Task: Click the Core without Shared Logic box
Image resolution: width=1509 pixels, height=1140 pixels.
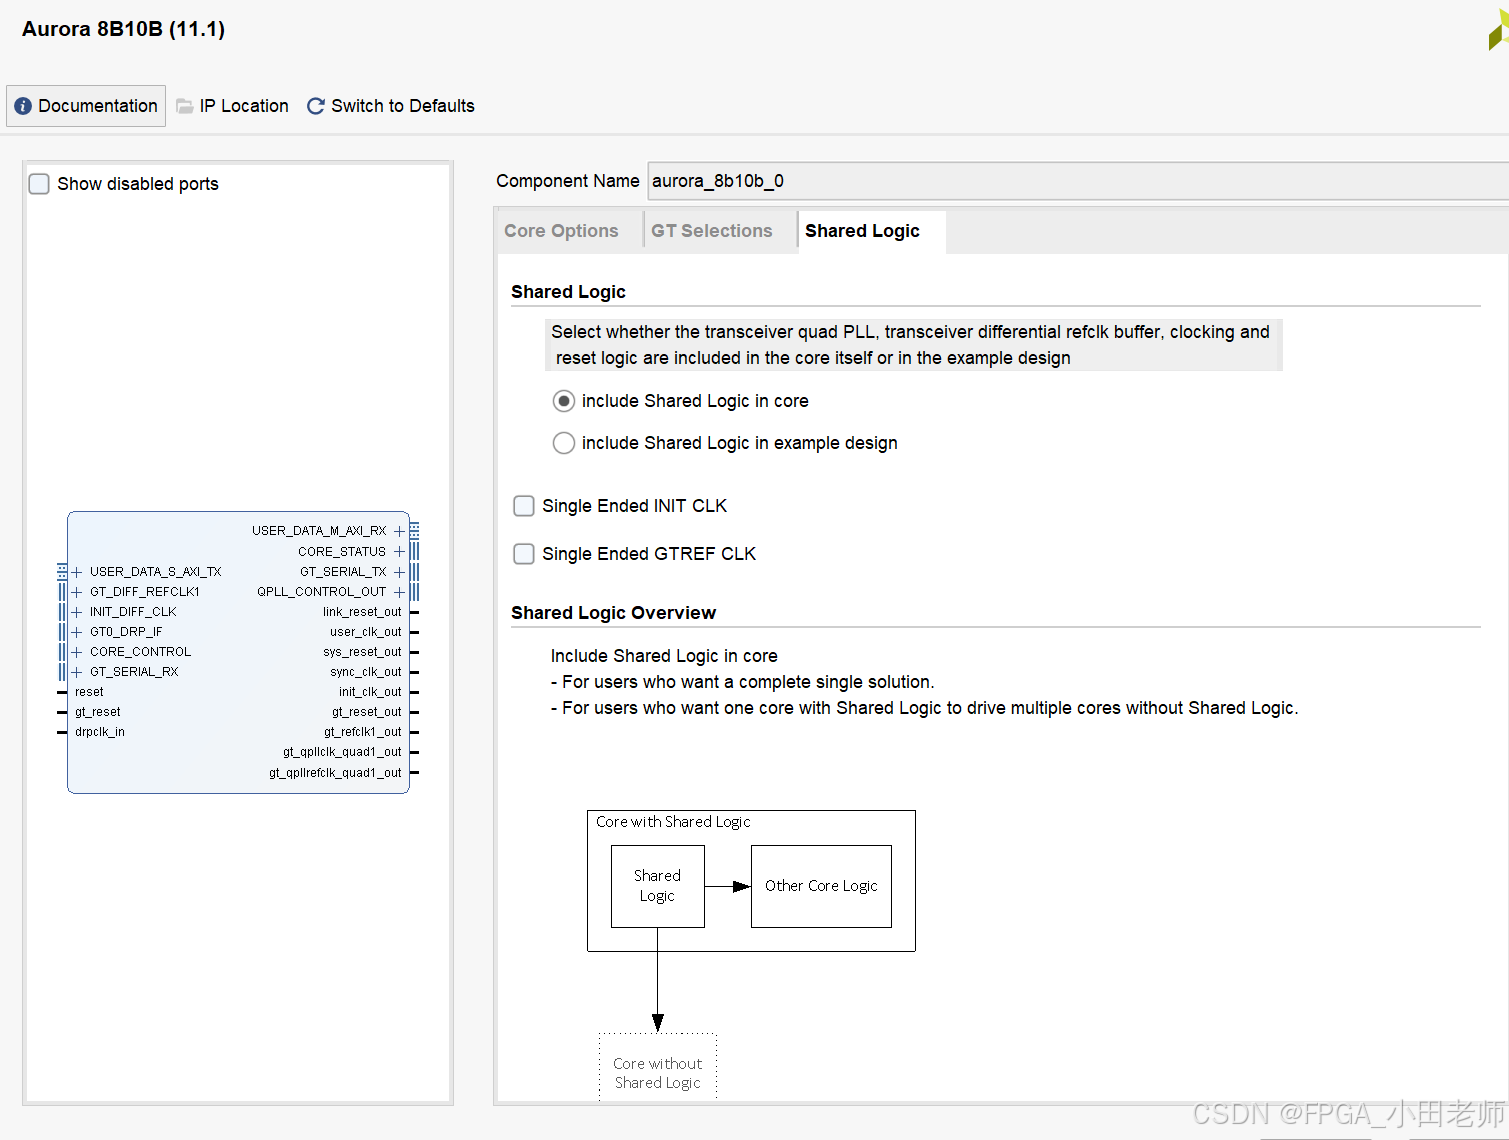Action: (x=658, y=1068)
